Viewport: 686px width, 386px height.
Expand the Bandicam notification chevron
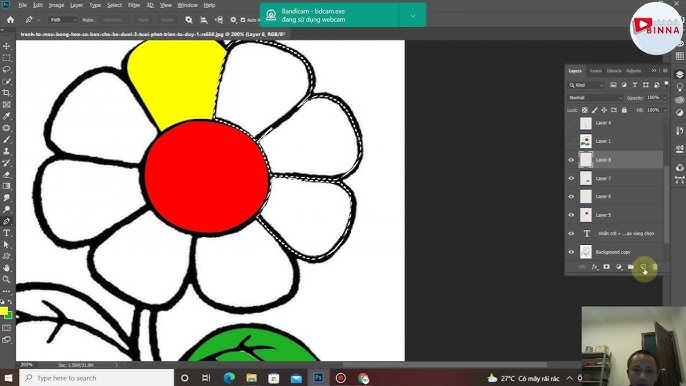click(x=413, y=16)
